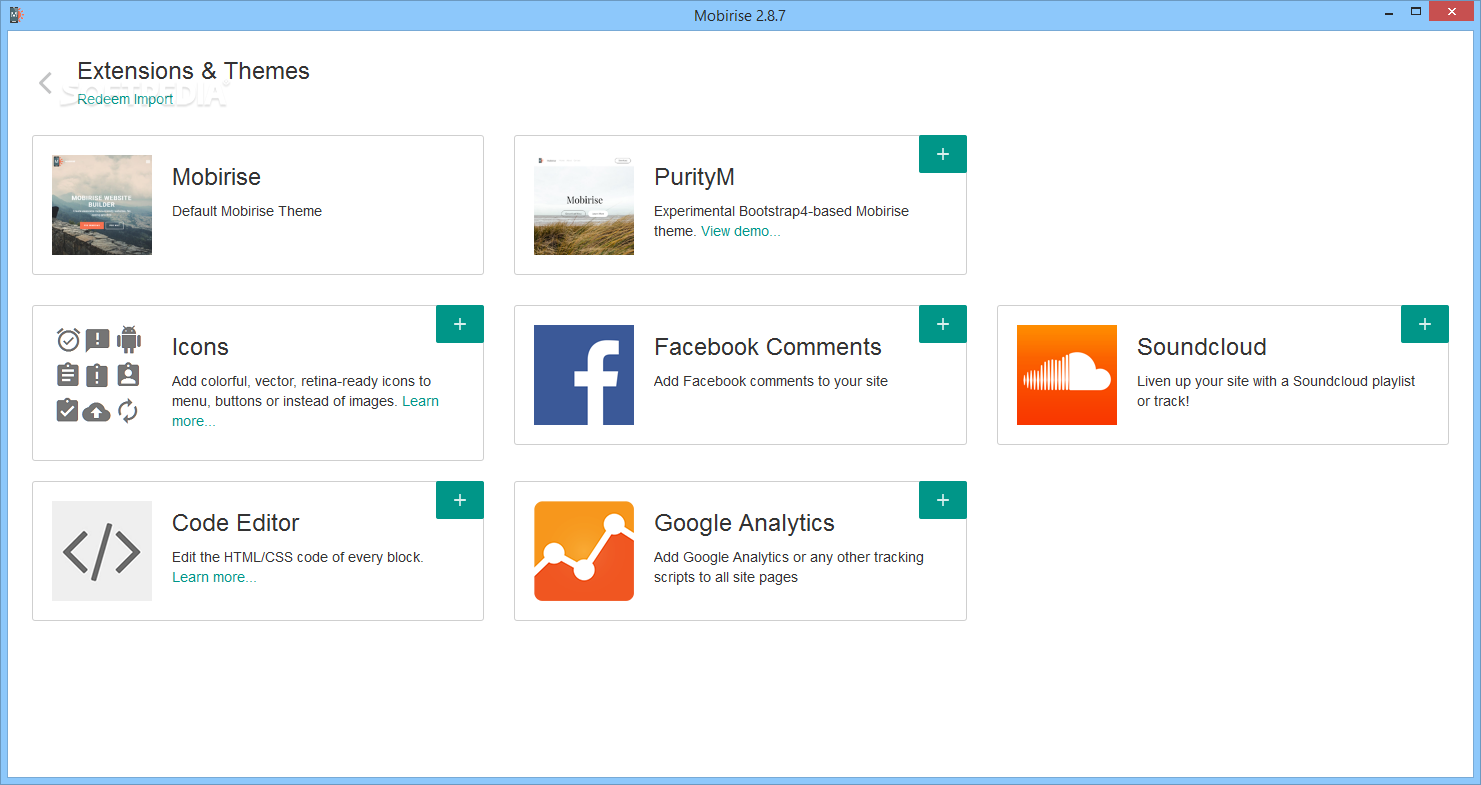Click the clipboard checkmark icon in Icons card

68,410
